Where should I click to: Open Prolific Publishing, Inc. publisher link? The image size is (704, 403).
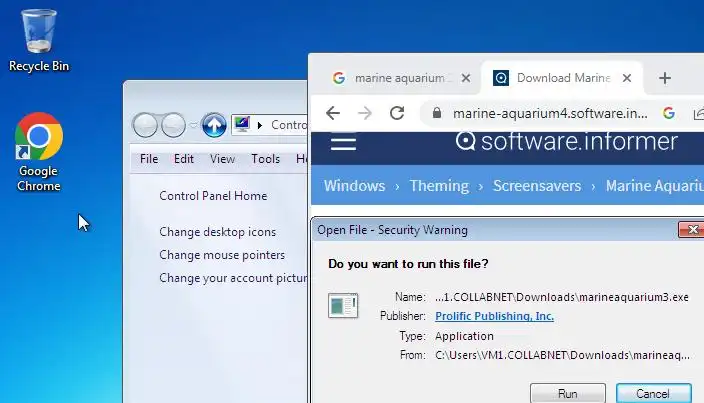point(494,316)
